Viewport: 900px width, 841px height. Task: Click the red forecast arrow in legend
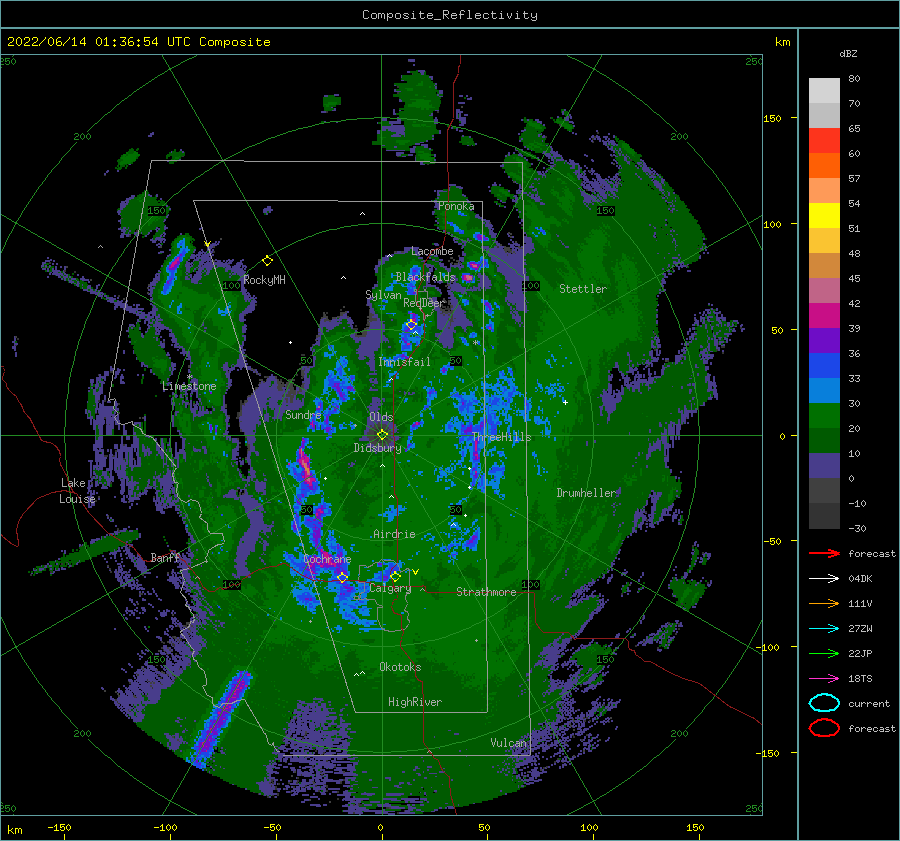tap(824, 553)
